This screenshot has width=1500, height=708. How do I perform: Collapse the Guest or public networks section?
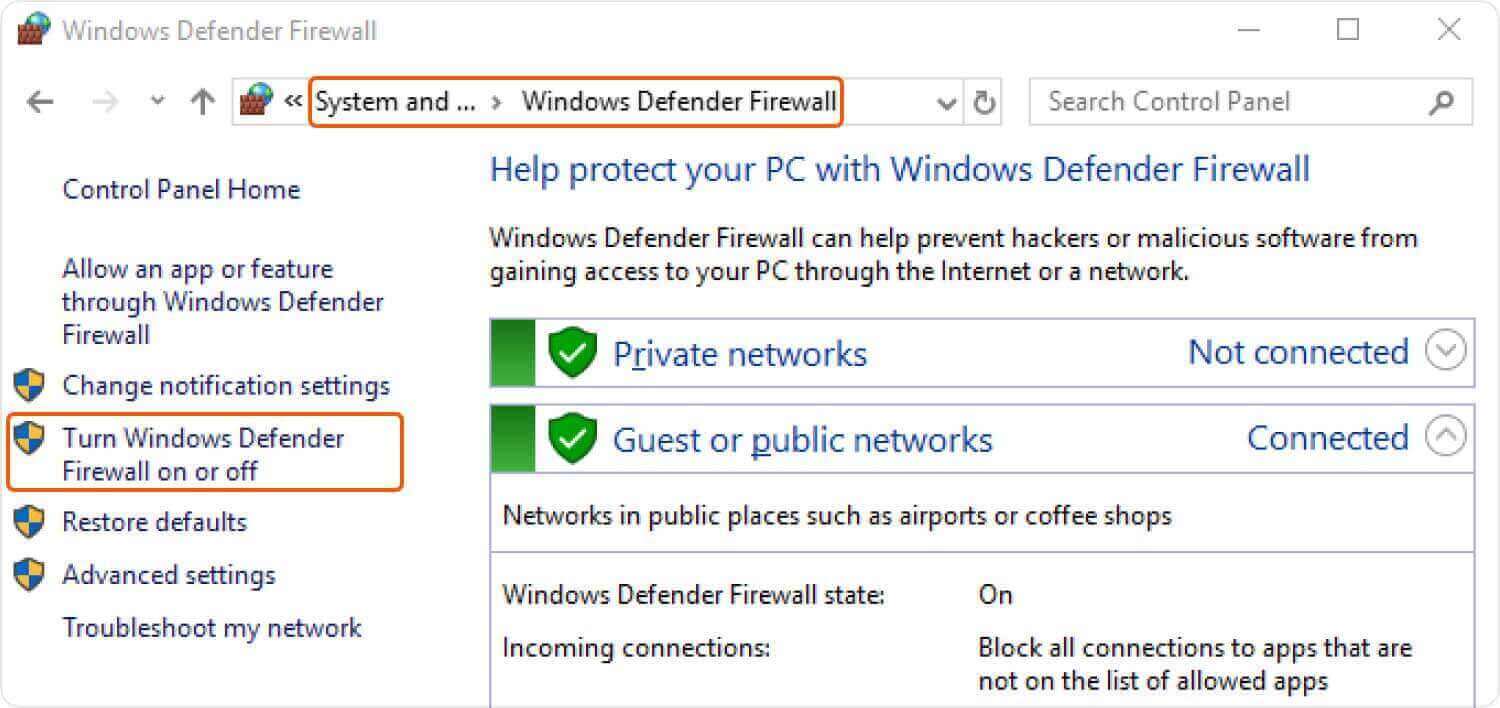(x=1445, y=437)
